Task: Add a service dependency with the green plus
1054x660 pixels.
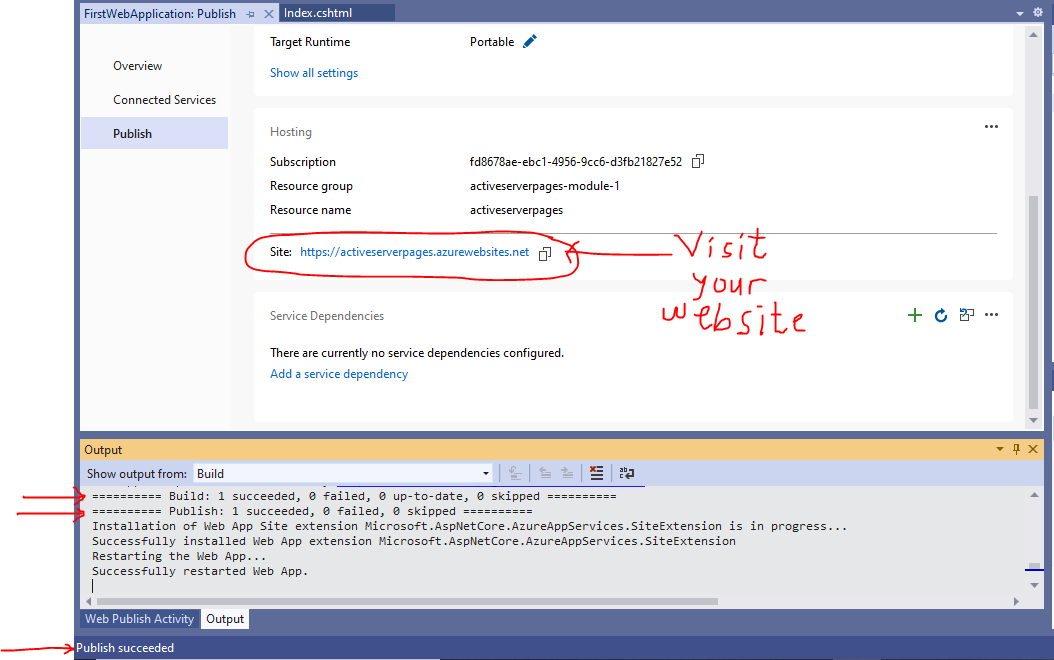Action: pos(914,315)
